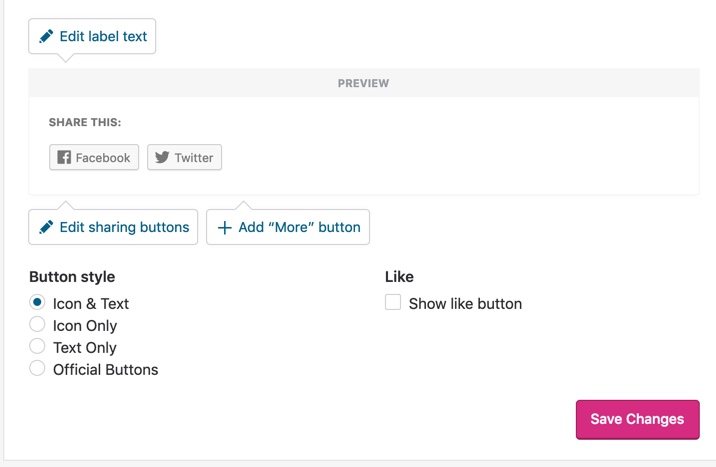Viewport: 716px width, 467px height.
Task: Switch to Official Buttons style
Action: [37, 368]
